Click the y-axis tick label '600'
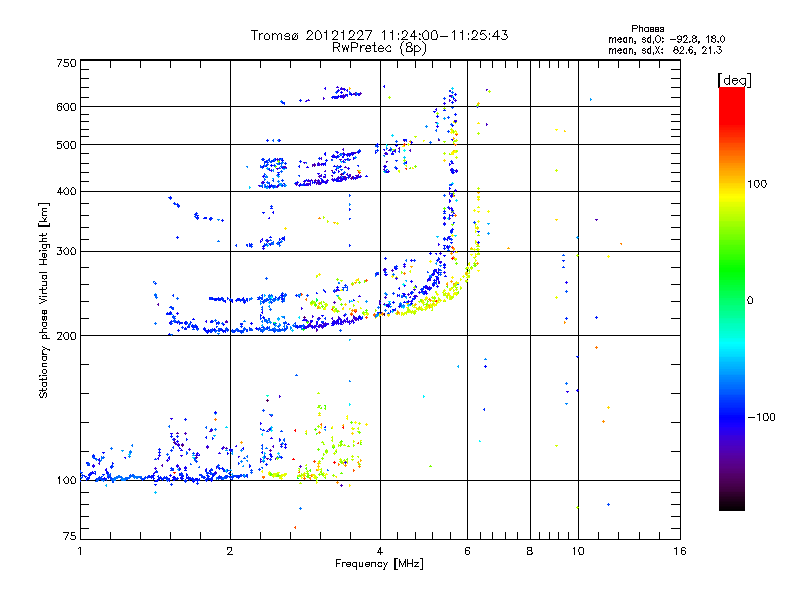 [x=66, y=107]
